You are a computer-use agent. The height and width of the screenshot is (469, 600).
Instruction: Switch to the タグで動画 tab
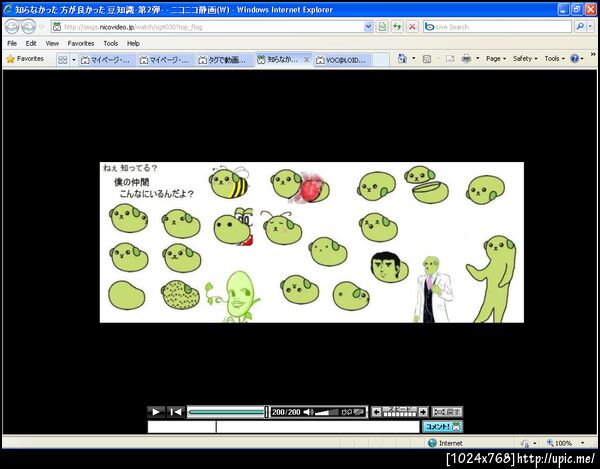click(223, 60)
